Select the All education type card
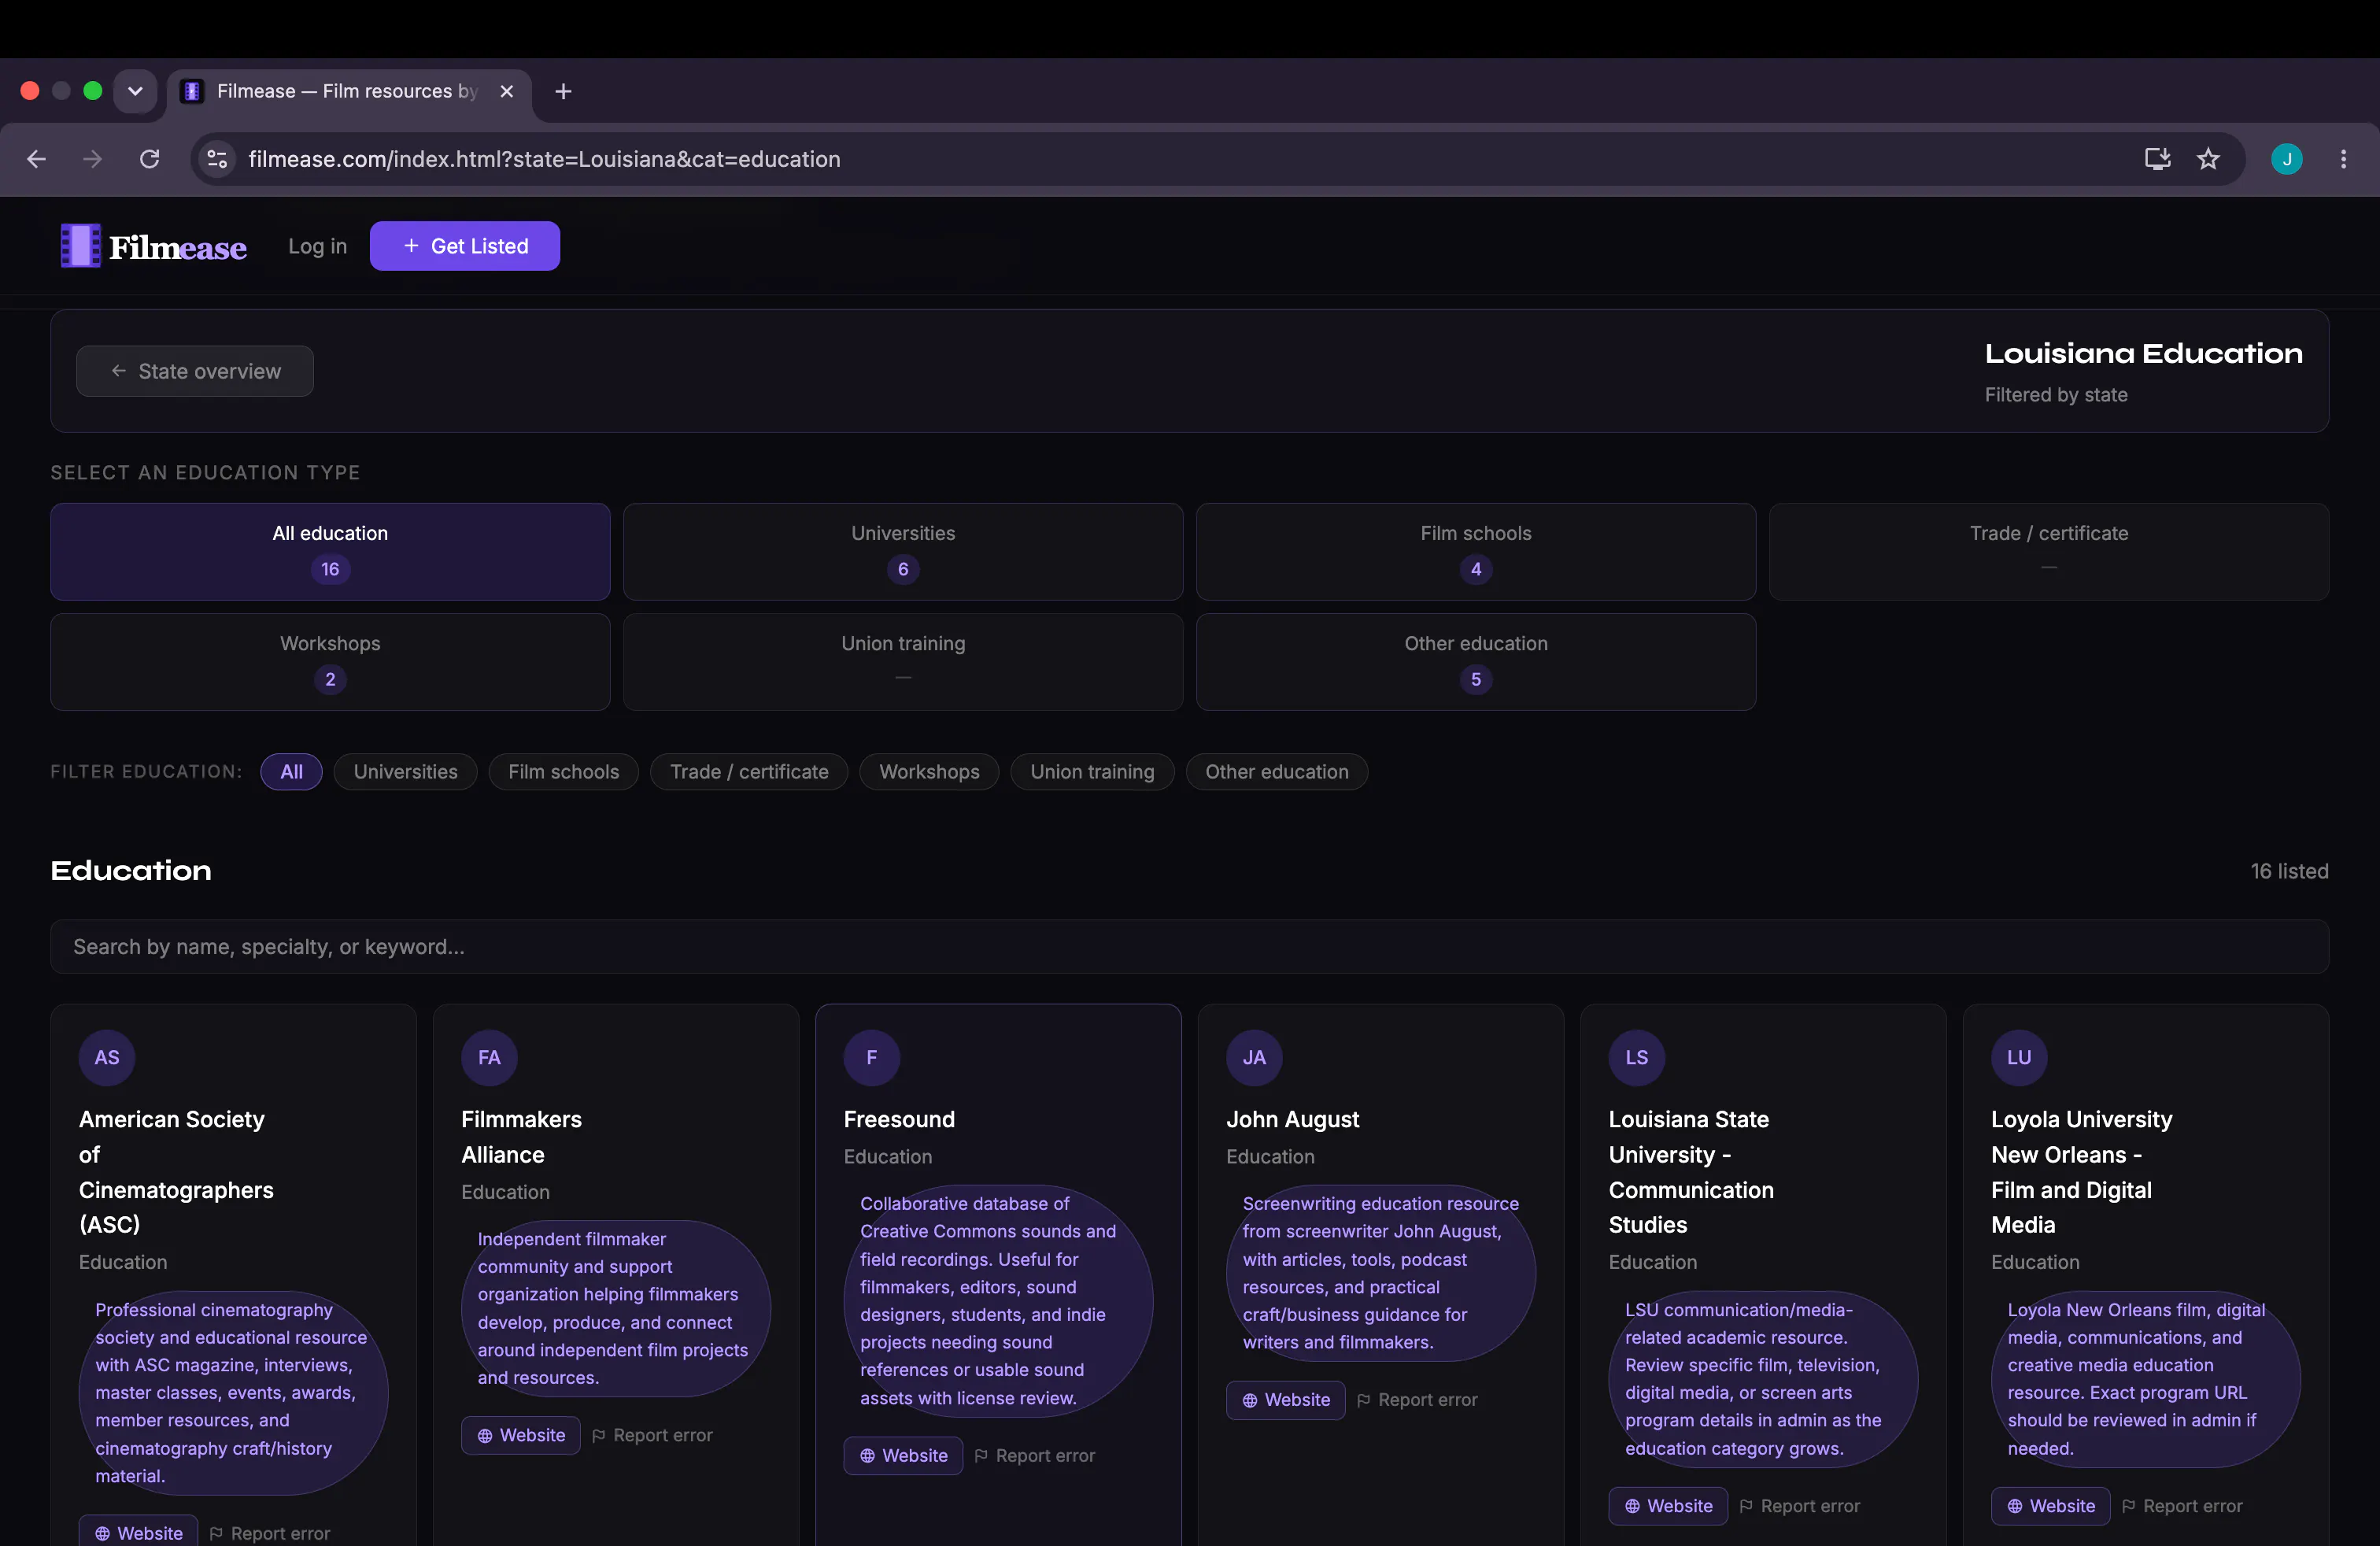Viewport: 2380px width, 1546px height. (x=330, y=551)
